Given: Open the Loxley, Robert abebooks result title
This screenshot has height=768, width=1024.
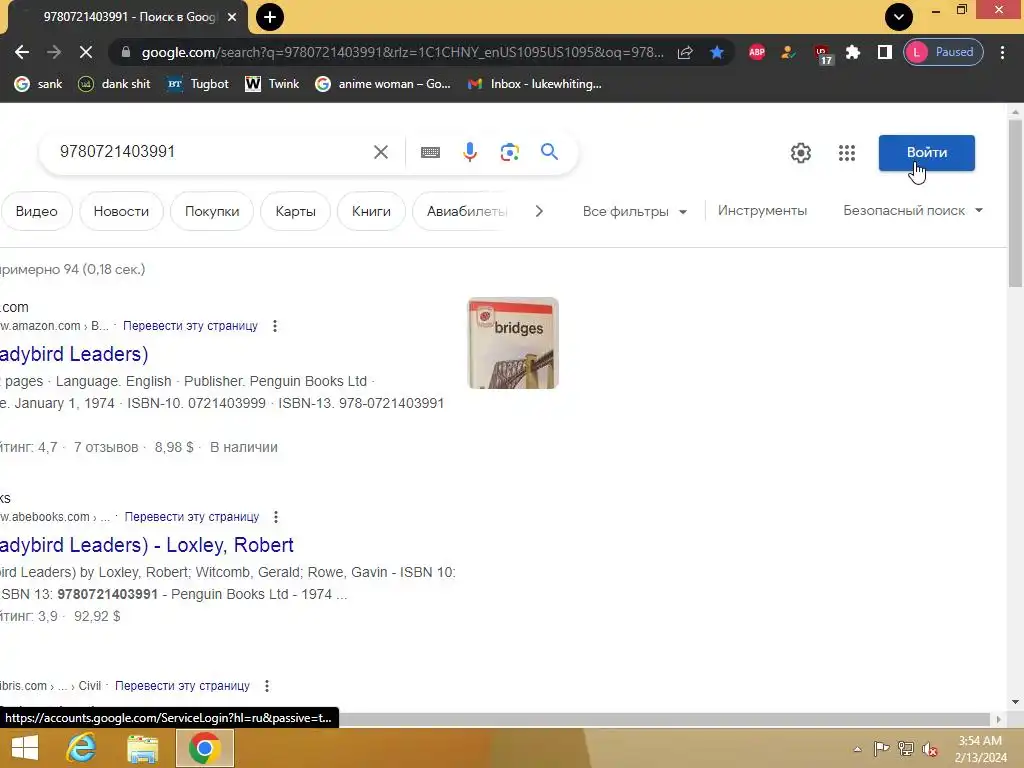Looking at the screenshot, I should [x=146, y=545].
